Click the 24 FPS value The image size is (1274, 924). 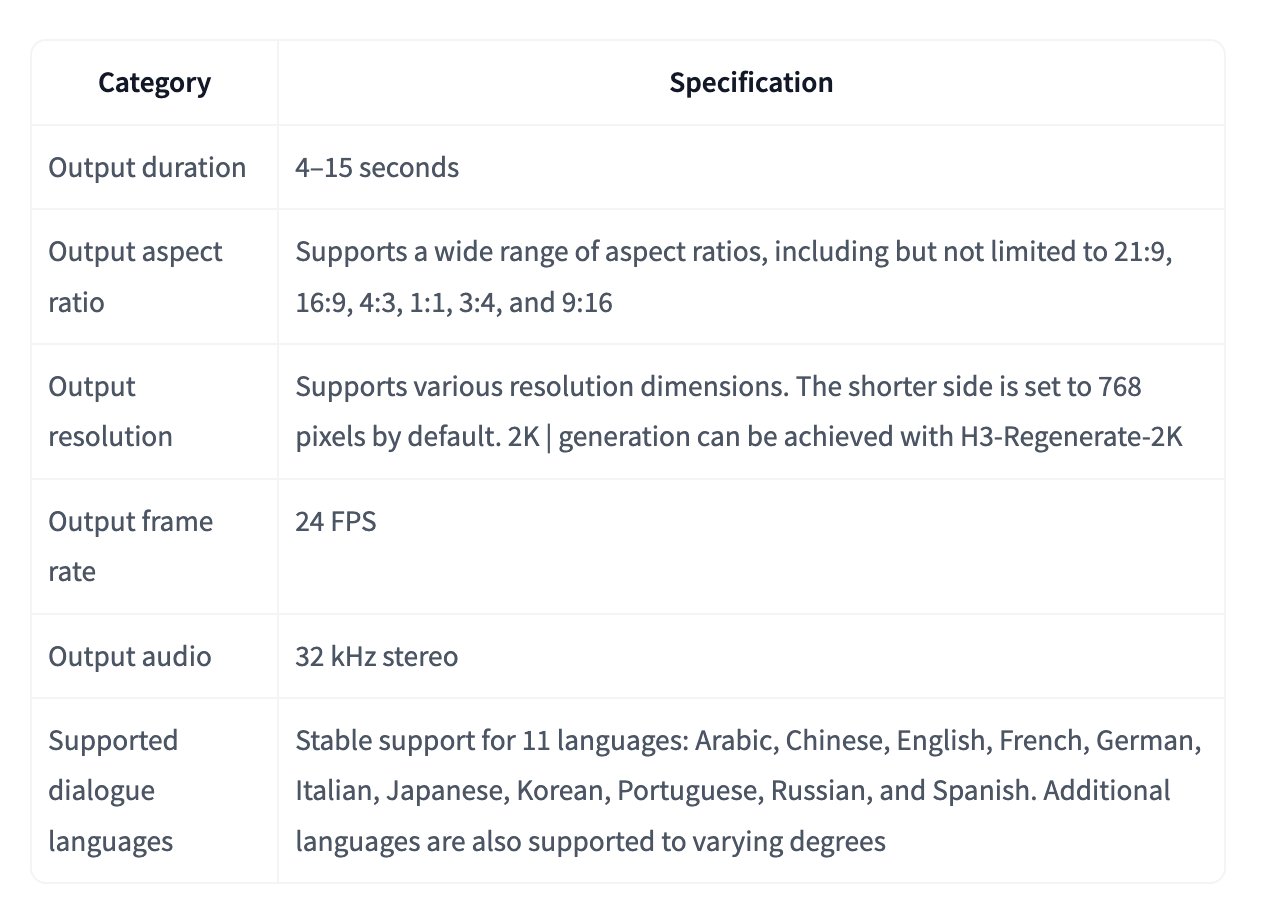(336, 521)
